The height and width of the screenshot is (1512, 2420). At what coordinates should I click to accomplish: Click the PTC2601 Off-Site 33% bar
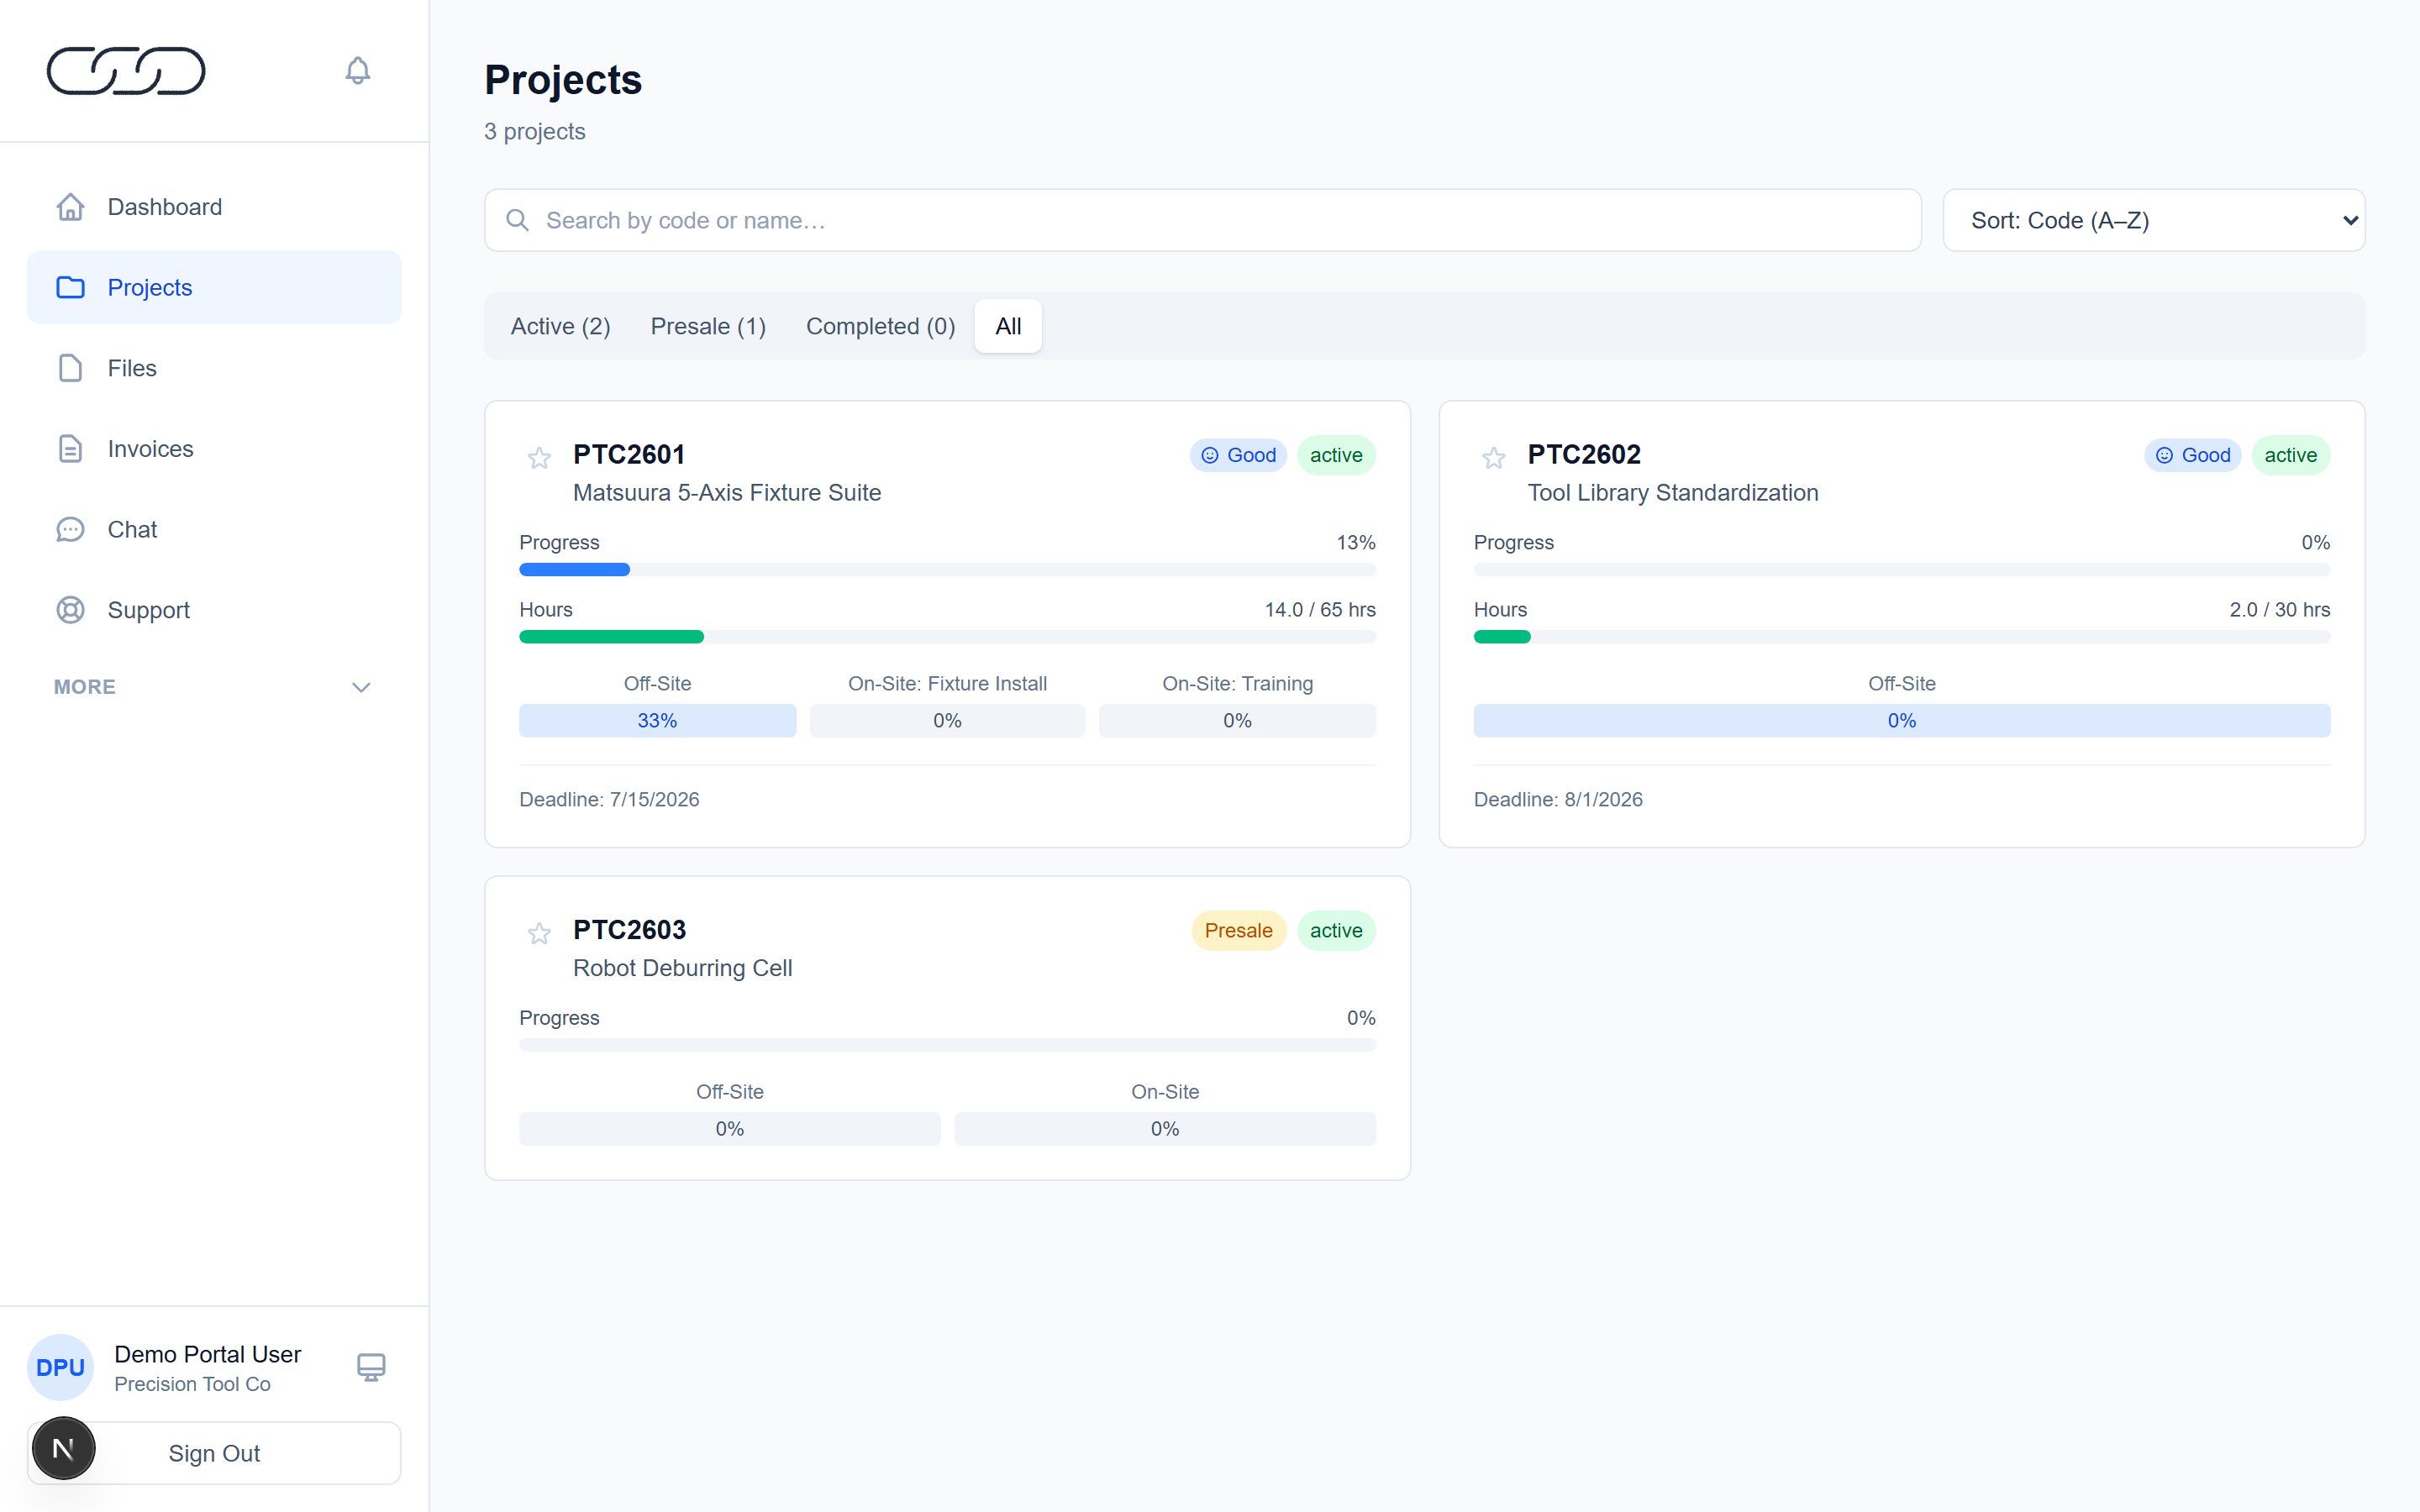pyautogui.click(x=657, y=721)
